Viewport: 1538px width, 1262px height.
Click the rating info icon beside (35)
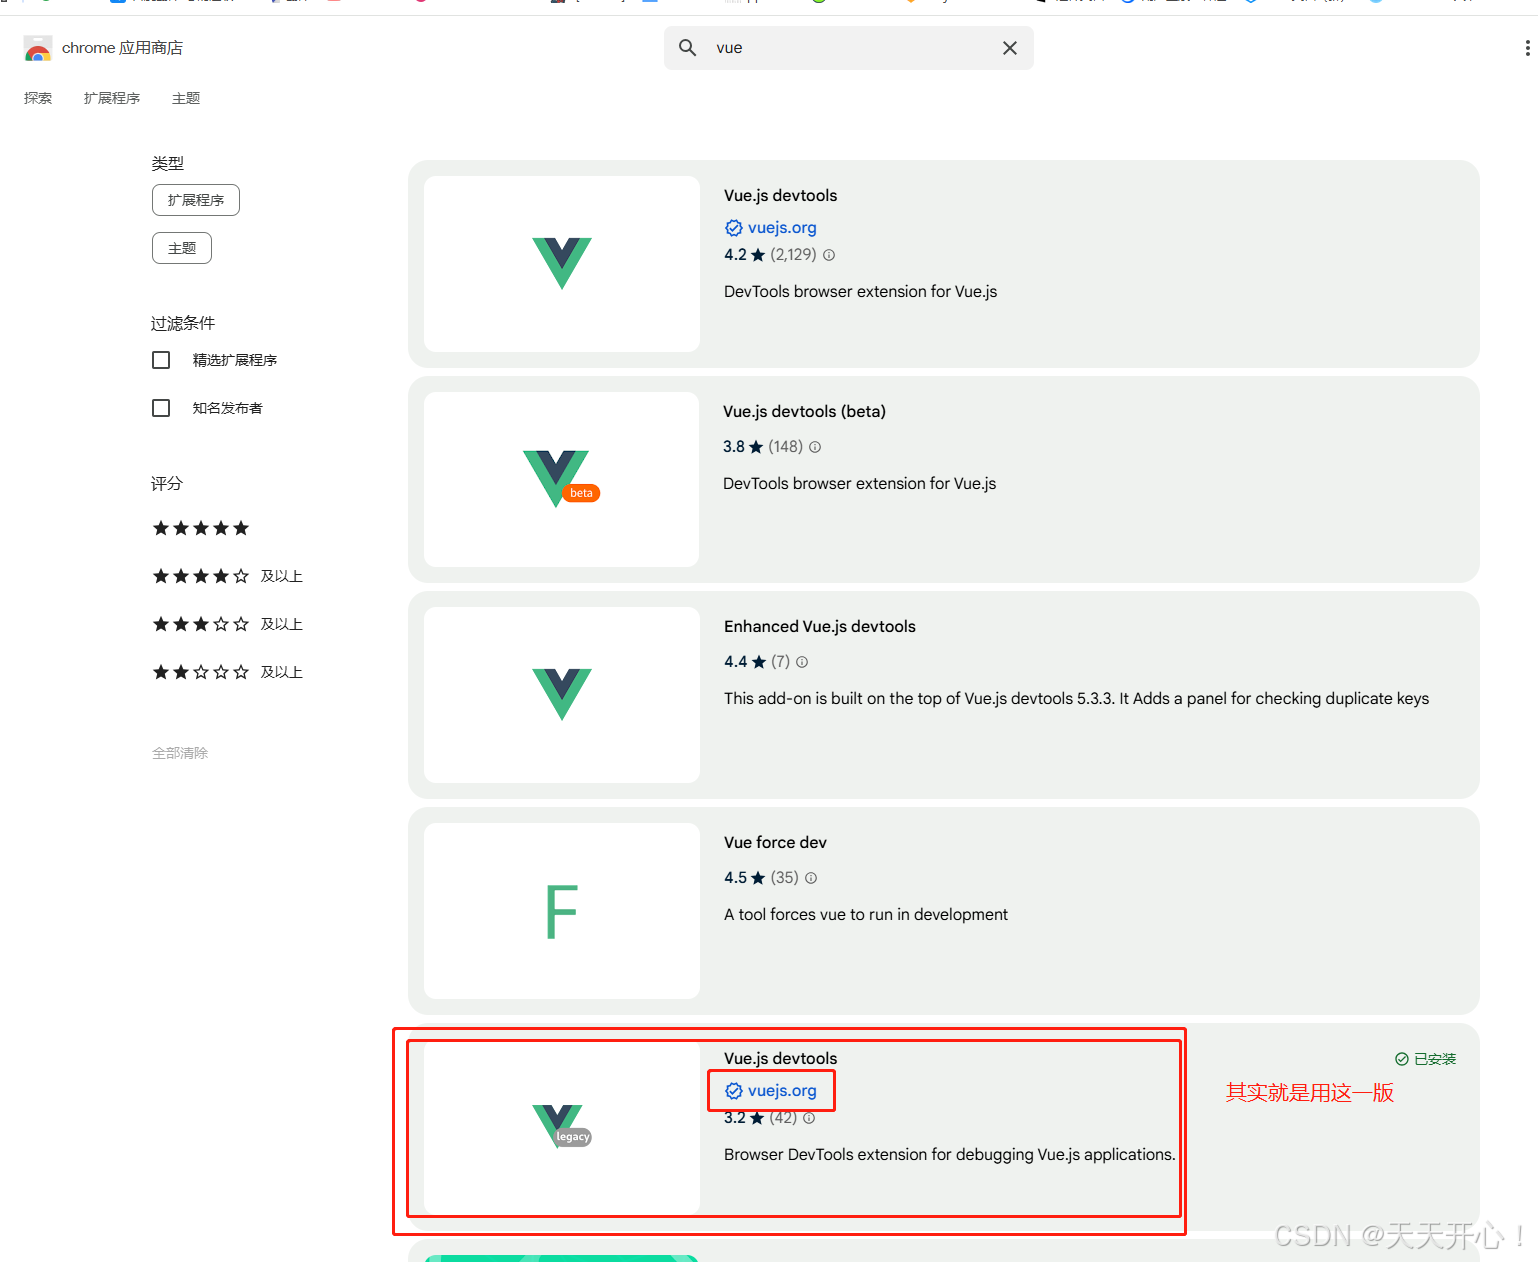tap(811, 878)
